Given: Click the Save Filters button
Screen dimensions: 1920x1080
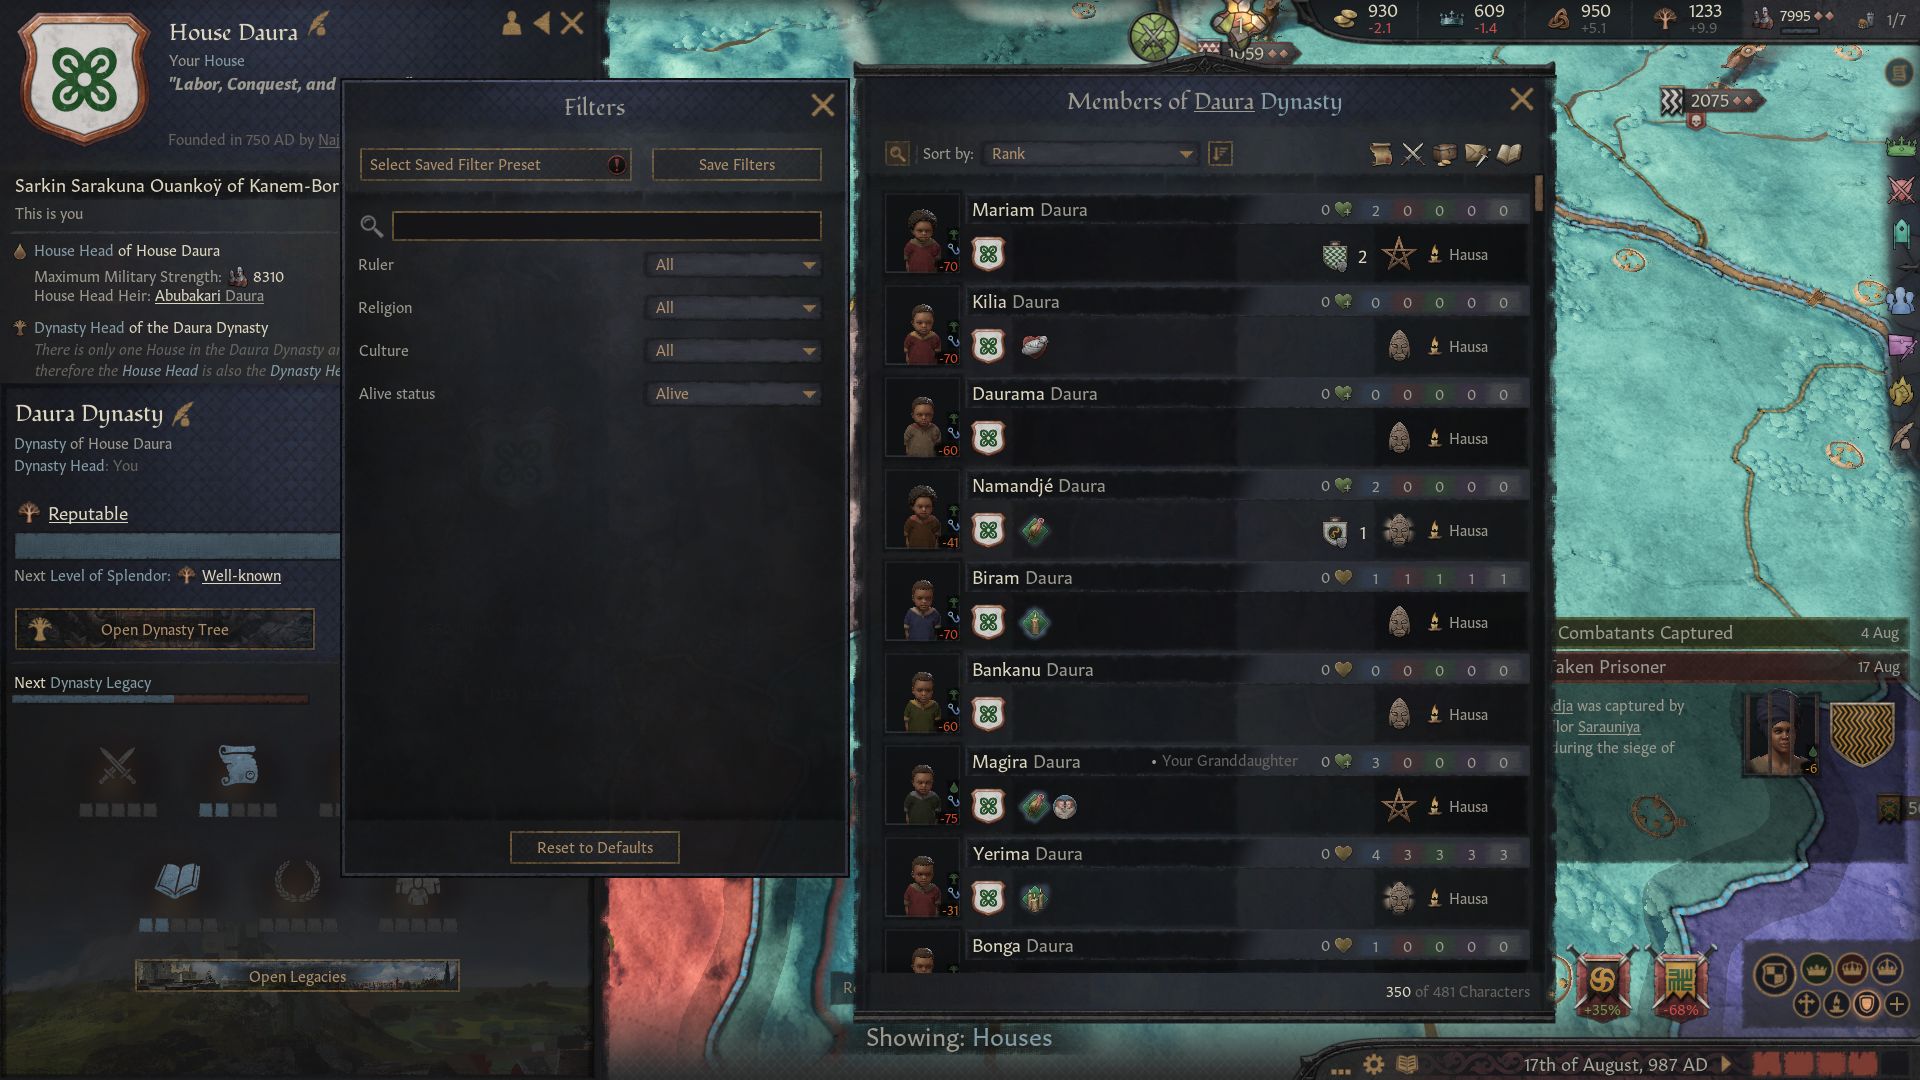Looking at the screenshot, I should point(737,165).
